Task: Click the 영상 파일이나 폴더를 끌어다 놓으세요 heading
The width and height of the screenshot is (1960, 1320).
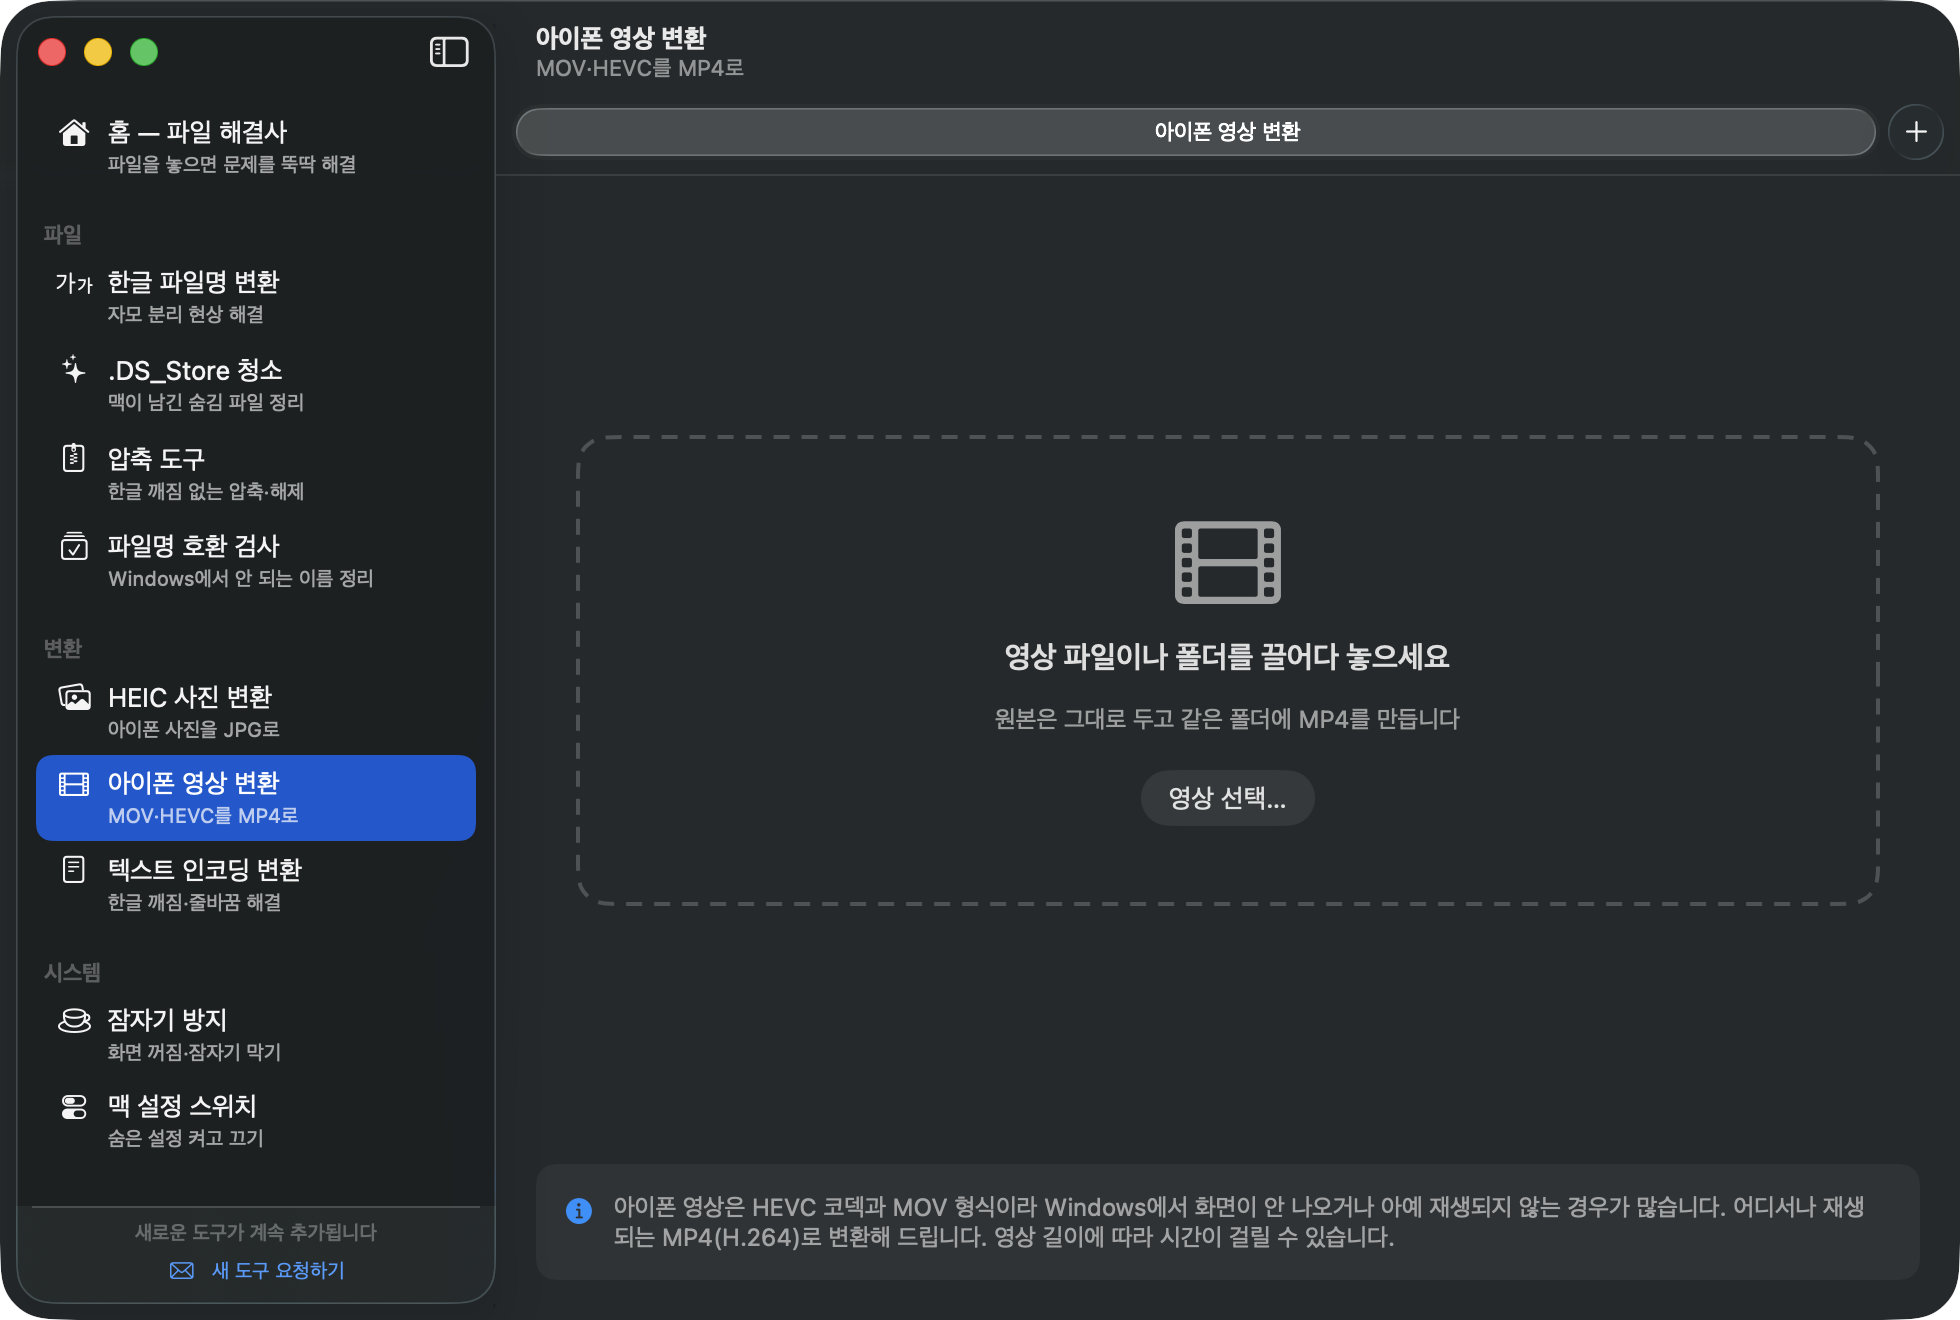Action: point(1227,657)
